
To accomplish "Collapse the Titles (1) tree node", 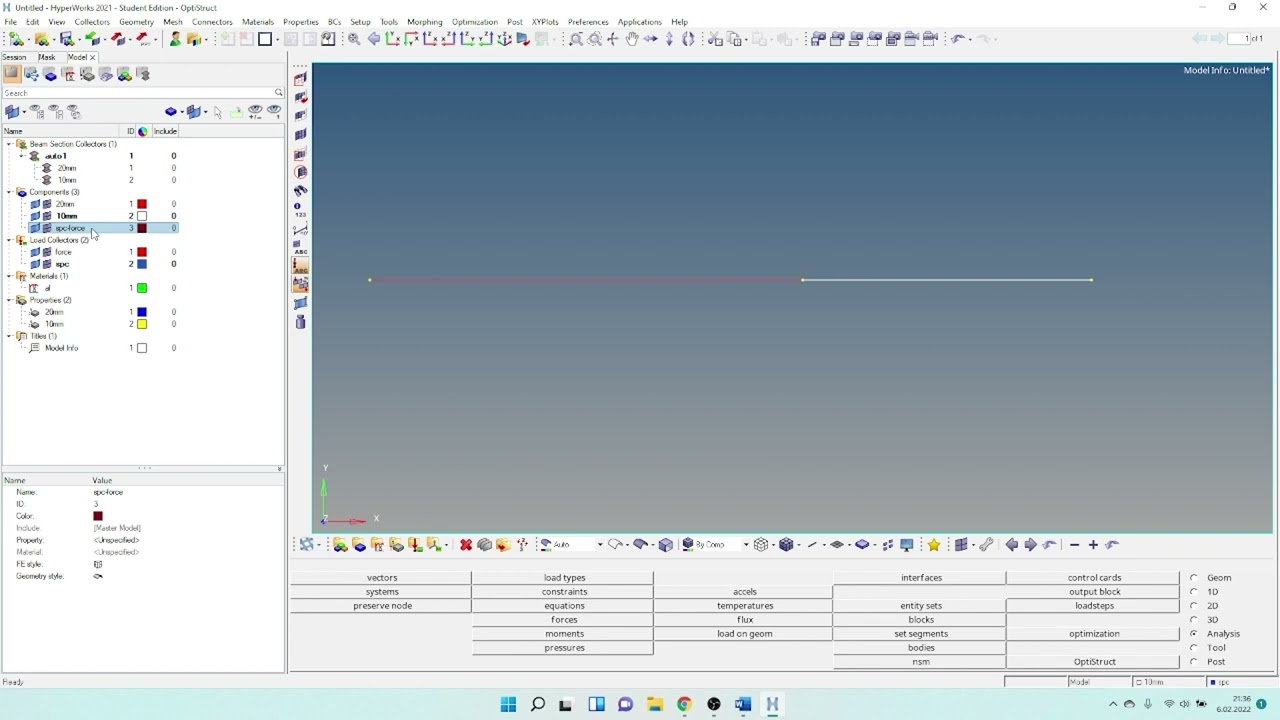I will click(9, 336).
